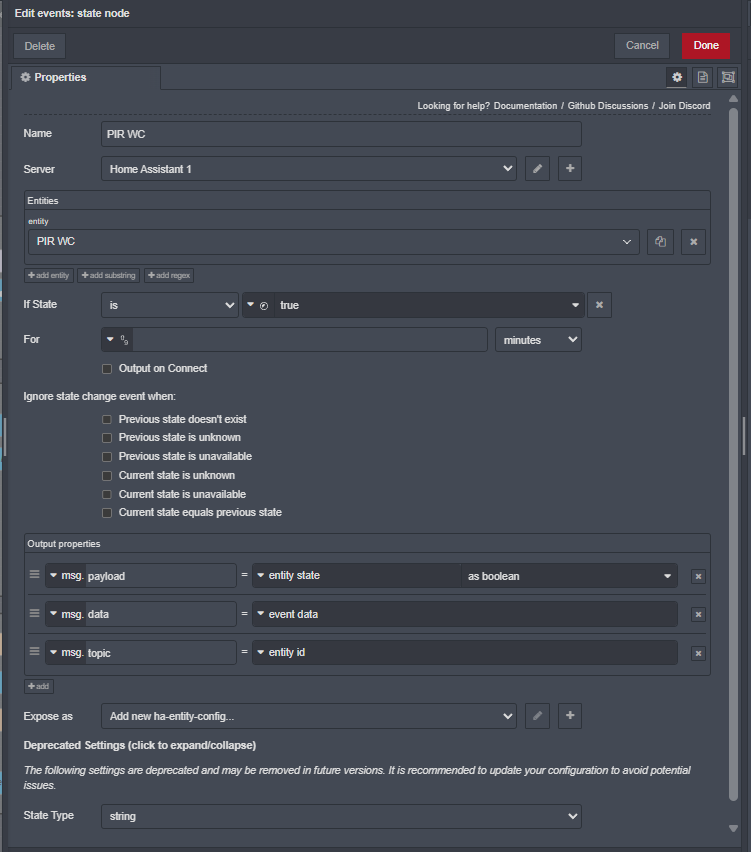
Task: Click add regex button
Action: (169, 275)
